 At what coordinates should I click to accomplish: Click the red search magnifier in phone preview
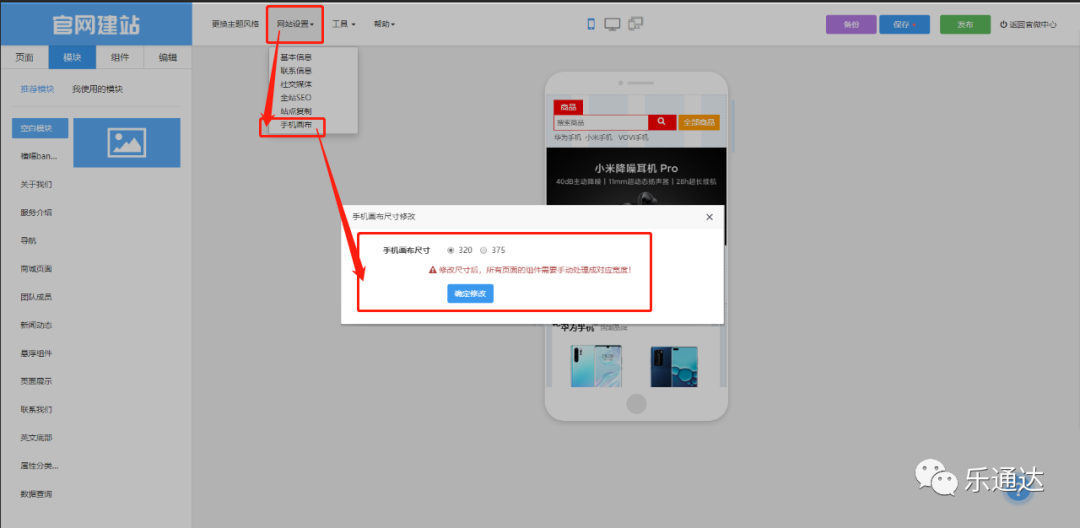[662, 122]
